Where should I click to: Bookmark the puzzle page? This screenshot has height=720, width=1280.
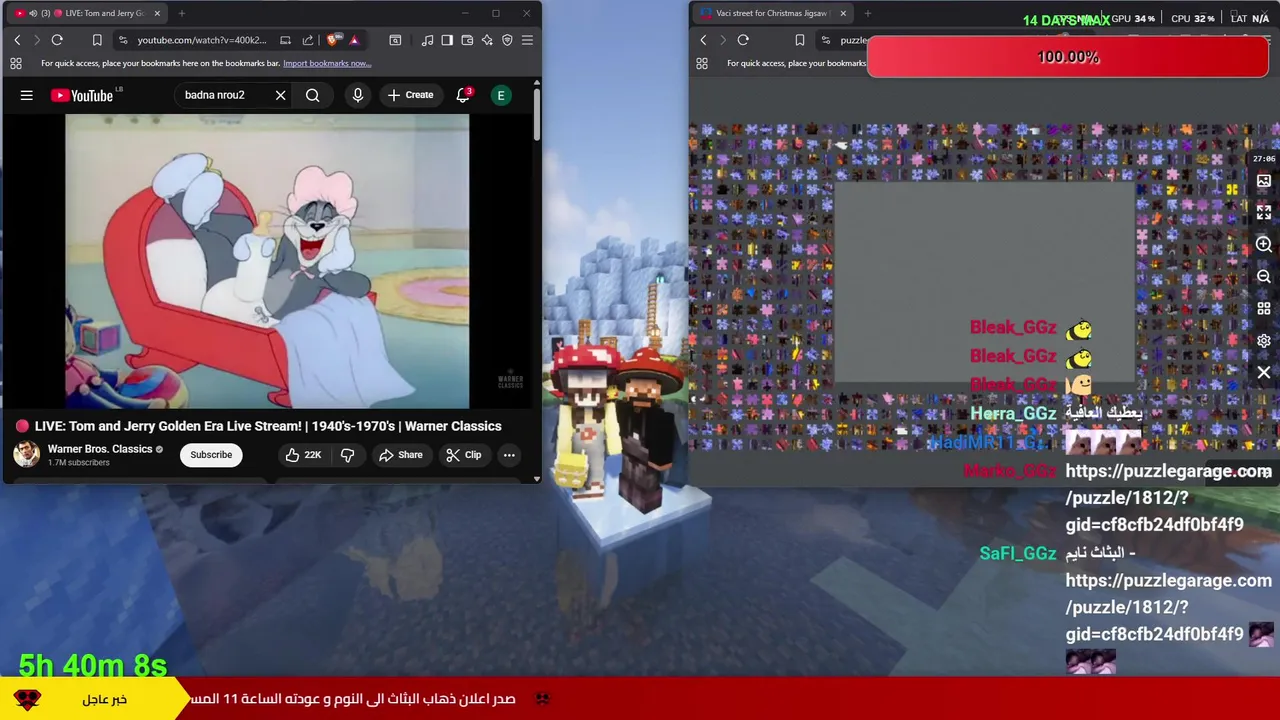799,40
